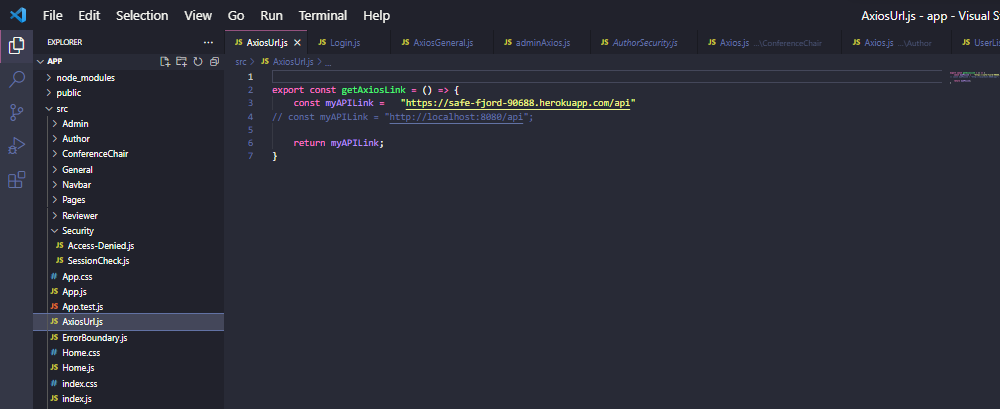
Task: Open the Explorer view in activity bar
Action: click(x=17, y=45)
